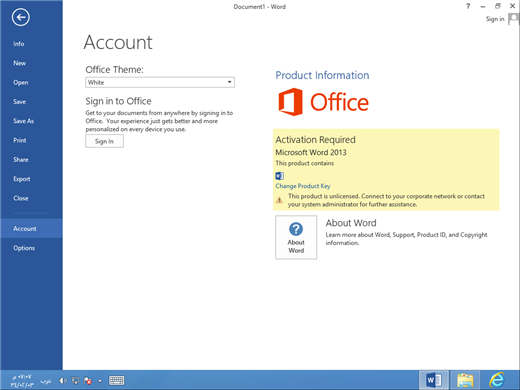Choose Open from the sidebar
520x390 pixels.
click(21, 82)
